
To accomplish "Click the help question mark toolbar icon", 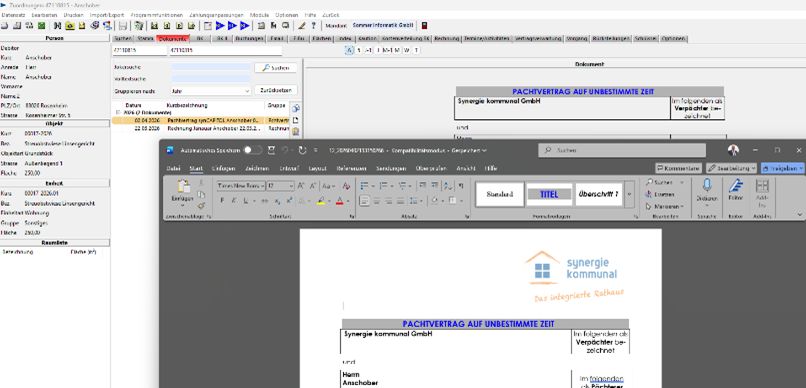I will 314,25.
